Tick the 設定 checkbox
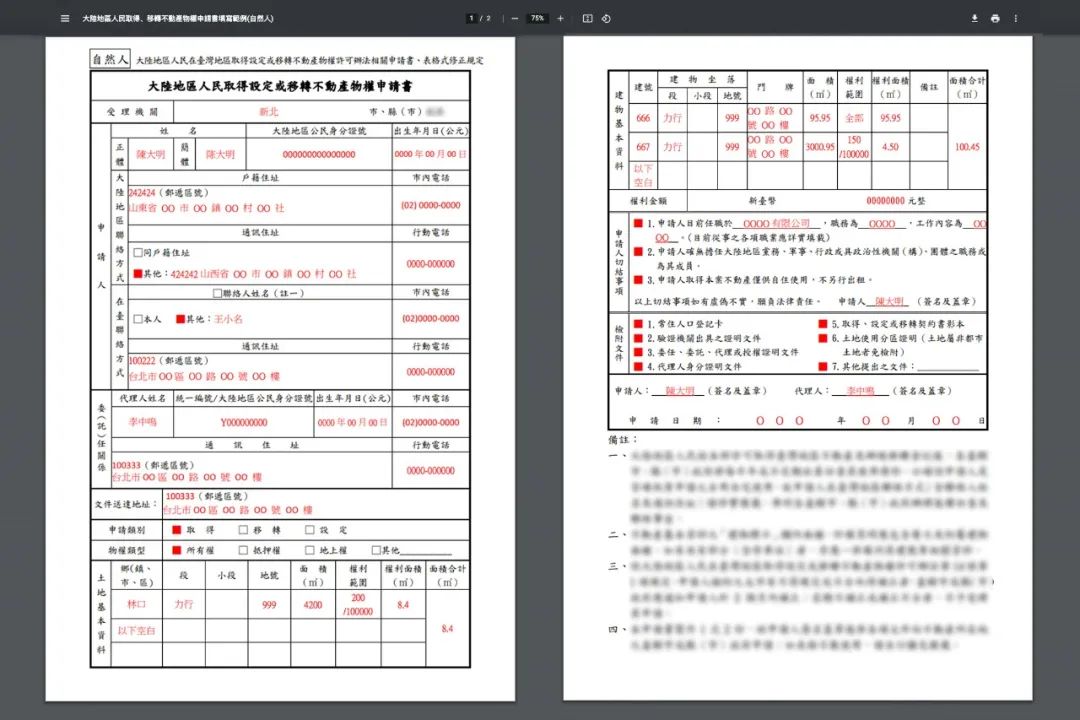The width and height of the screenshot is (1080, 720). (x=310, y=530)
